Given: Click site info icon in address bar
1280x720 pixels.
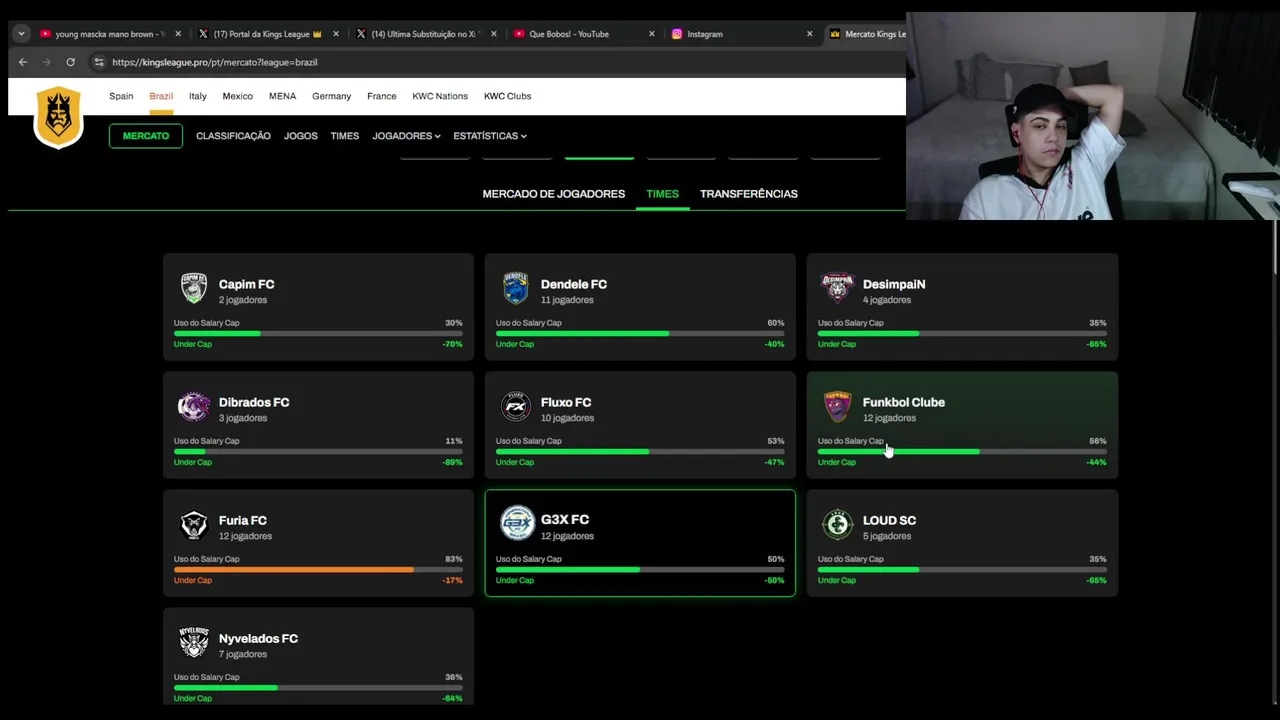Looking at the screenshot, I should pos(99,62).
